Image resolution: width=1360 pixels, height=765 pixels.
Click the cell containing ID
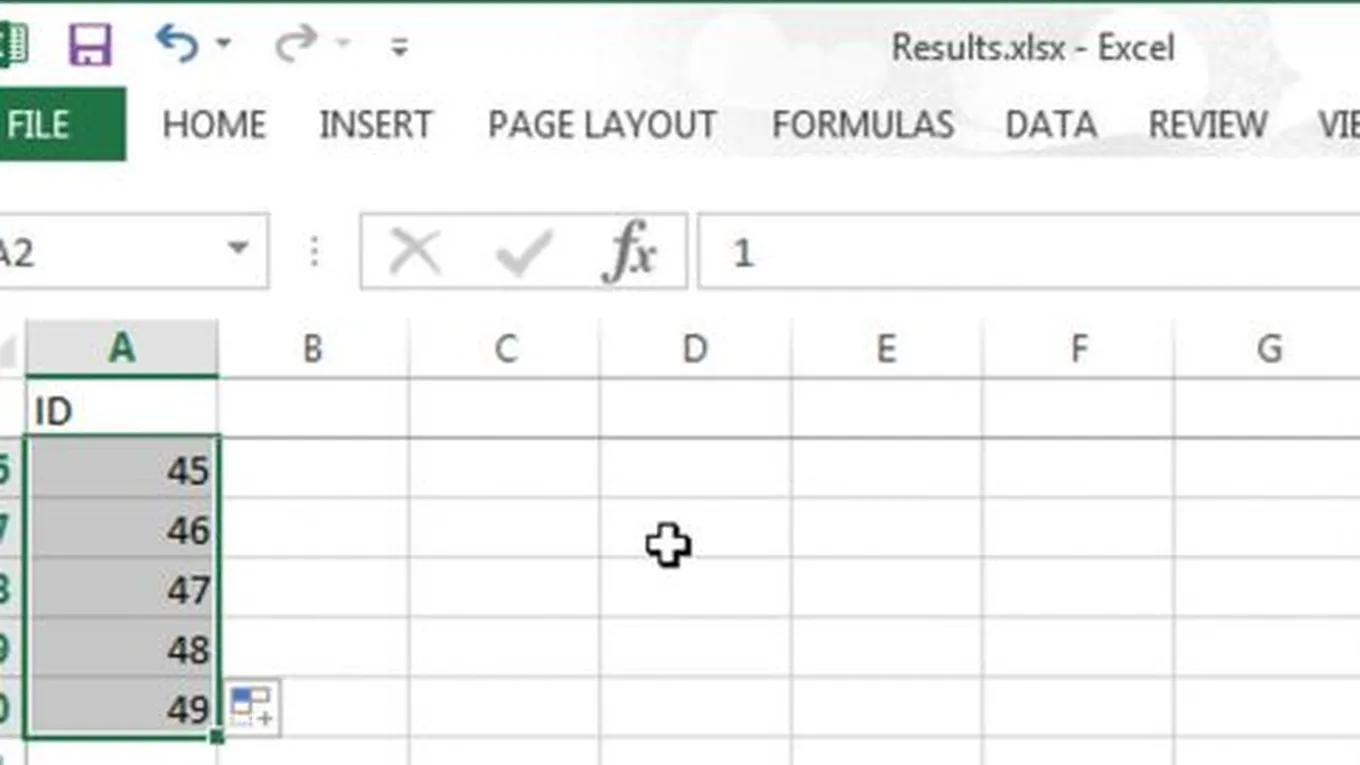point(121,410)
